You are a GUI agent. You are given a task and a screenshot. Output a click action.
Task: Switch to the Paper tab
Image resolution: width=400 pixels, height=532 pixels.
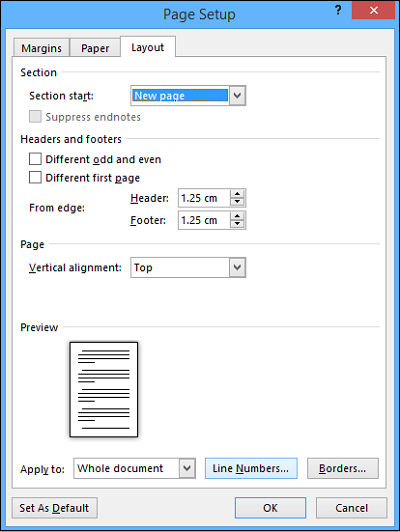(x=95, y=48)
